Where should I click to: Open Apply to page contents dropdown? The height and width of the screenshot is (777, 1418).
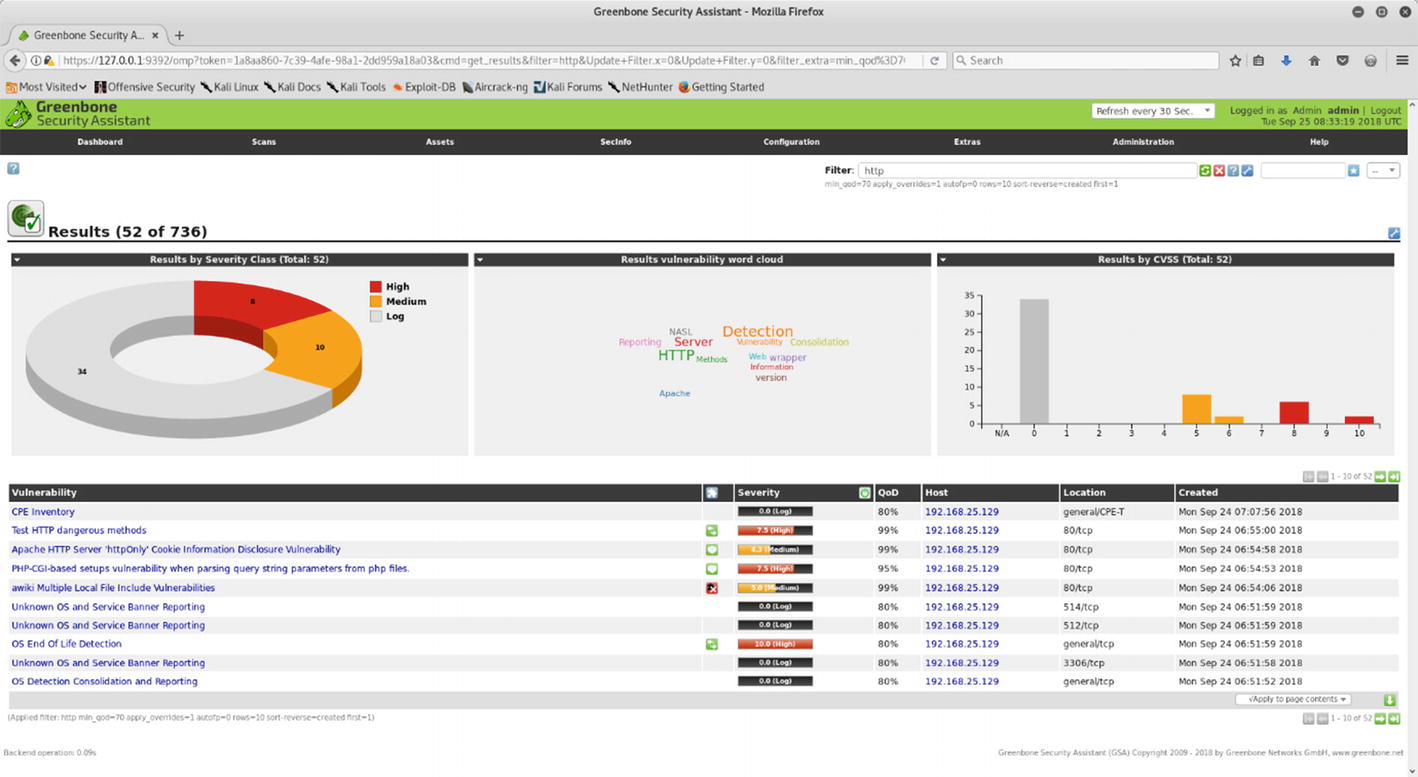click(1293, 700)
